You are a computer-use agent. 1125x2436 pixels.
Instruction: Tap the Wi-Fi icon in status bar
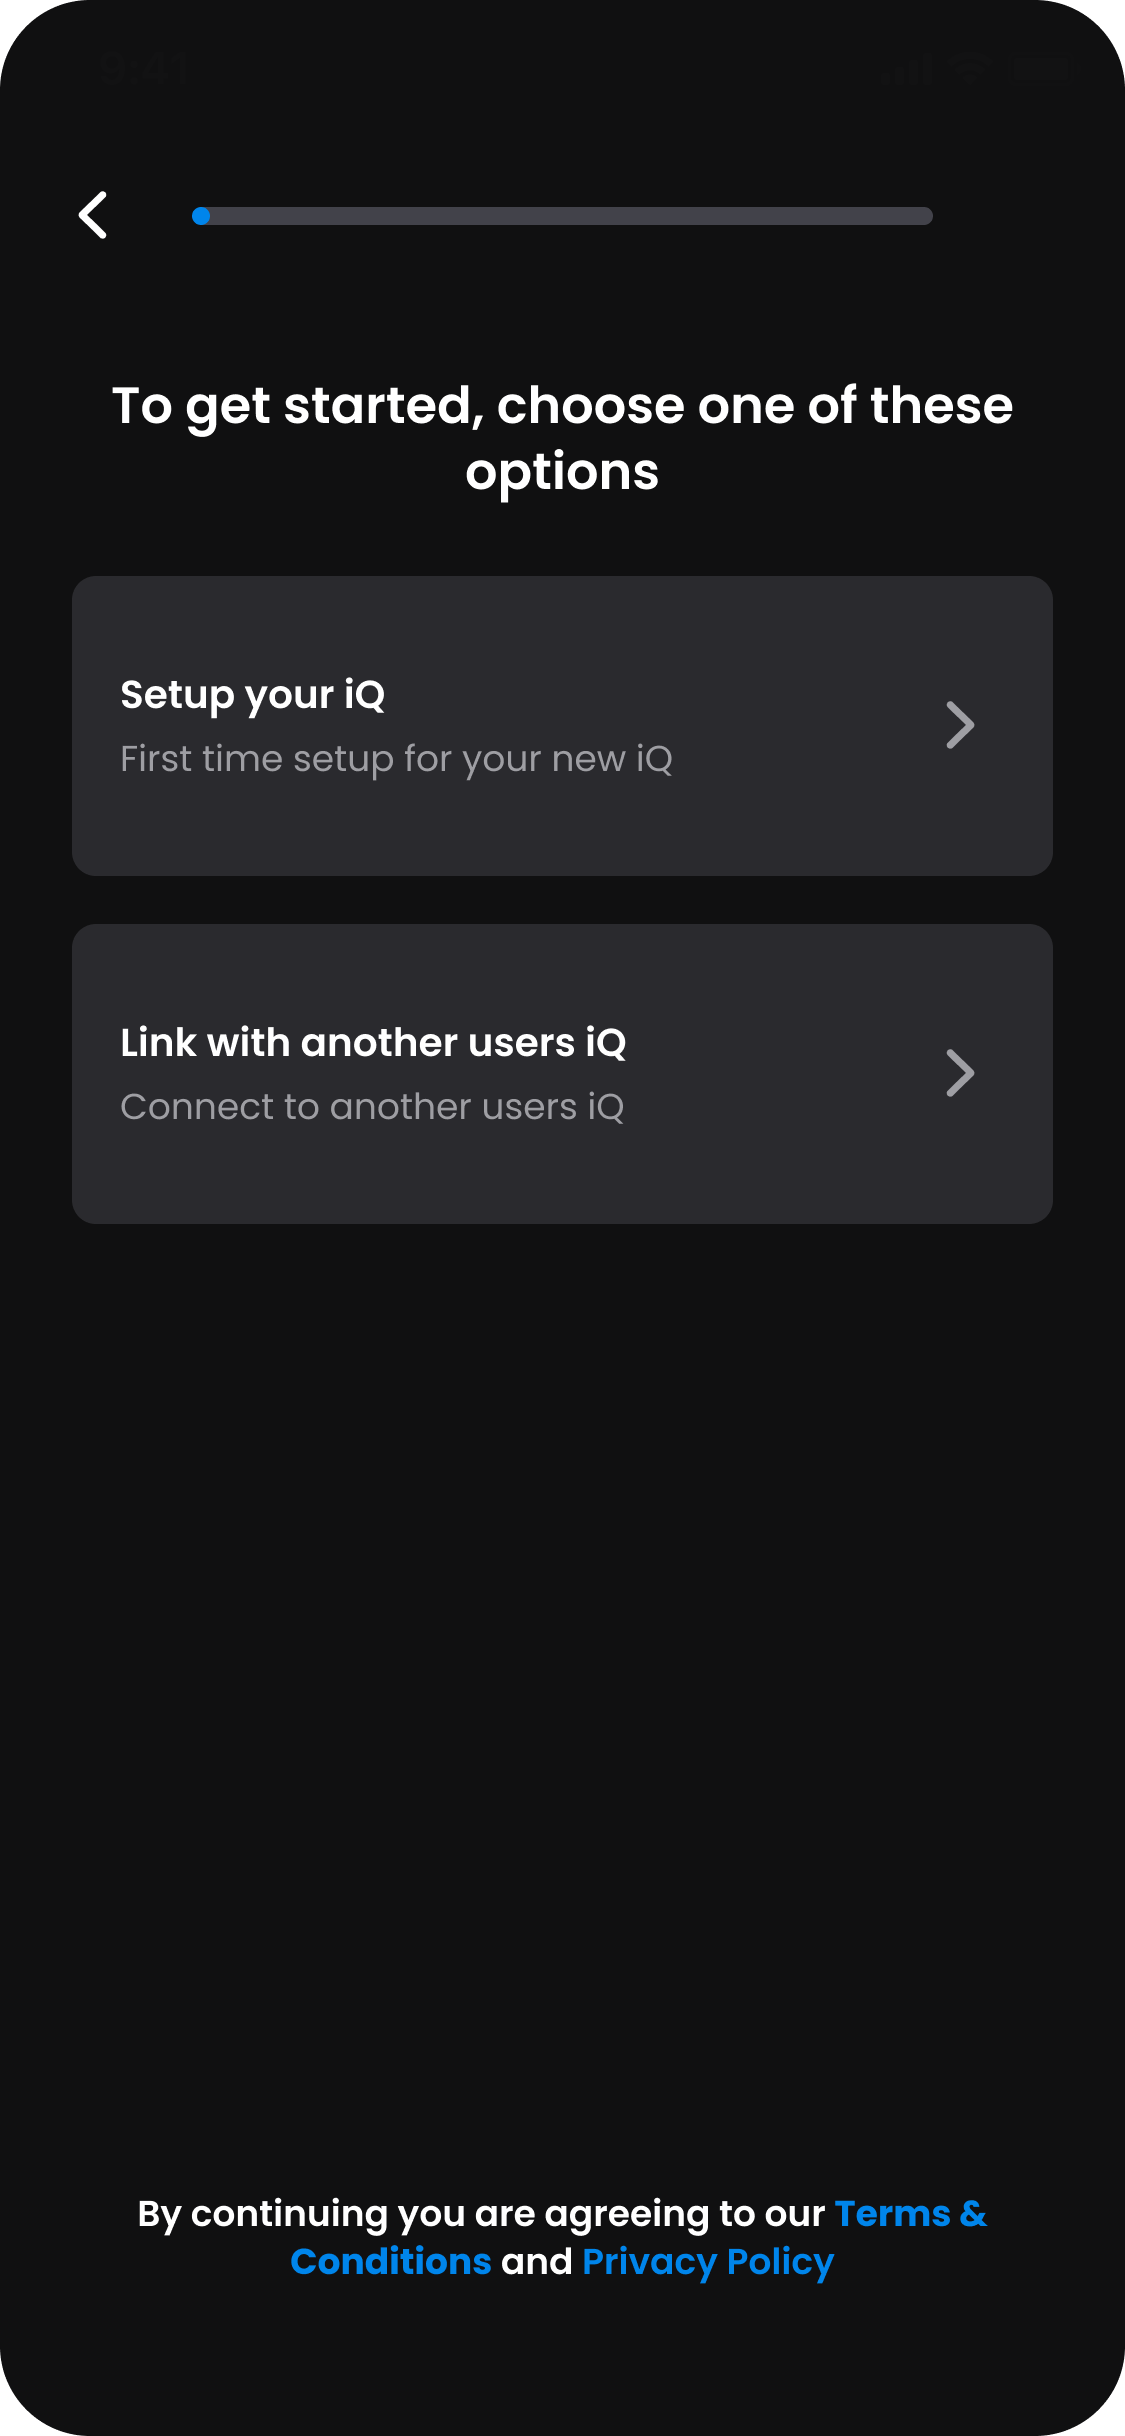coord(967,68)
